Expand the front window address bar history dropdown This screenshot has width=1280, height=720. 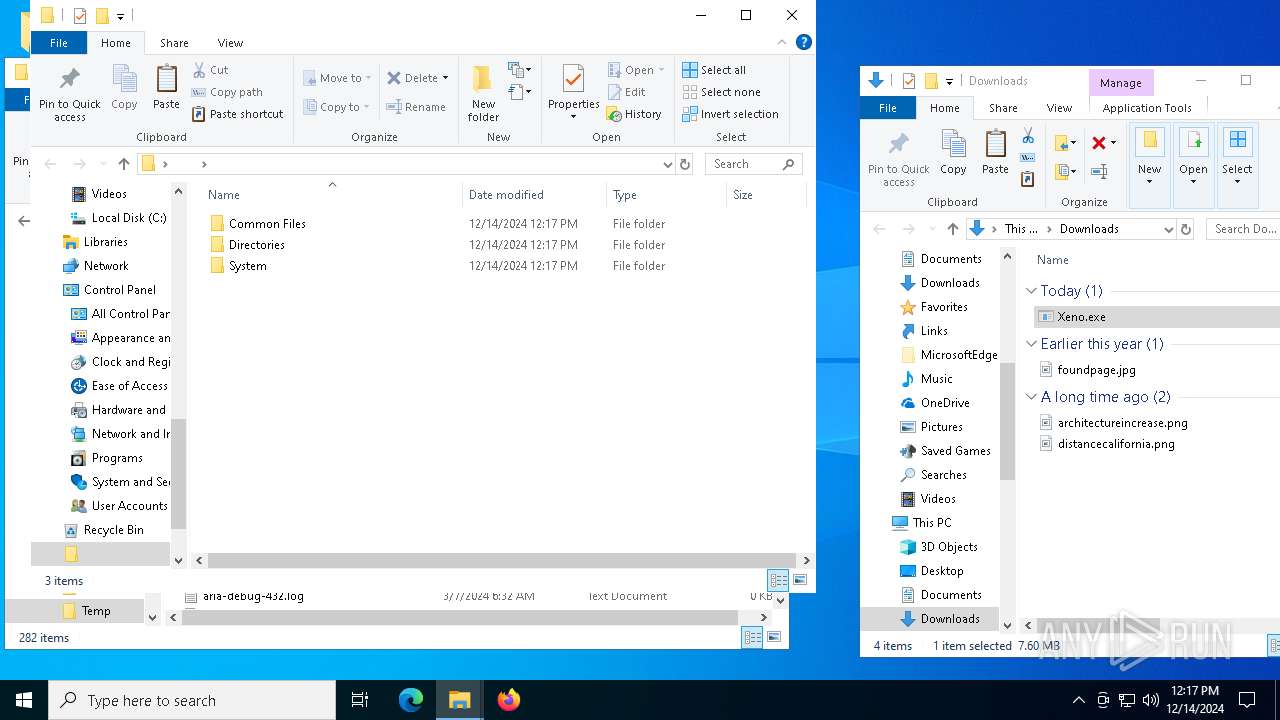pos(668,164)
